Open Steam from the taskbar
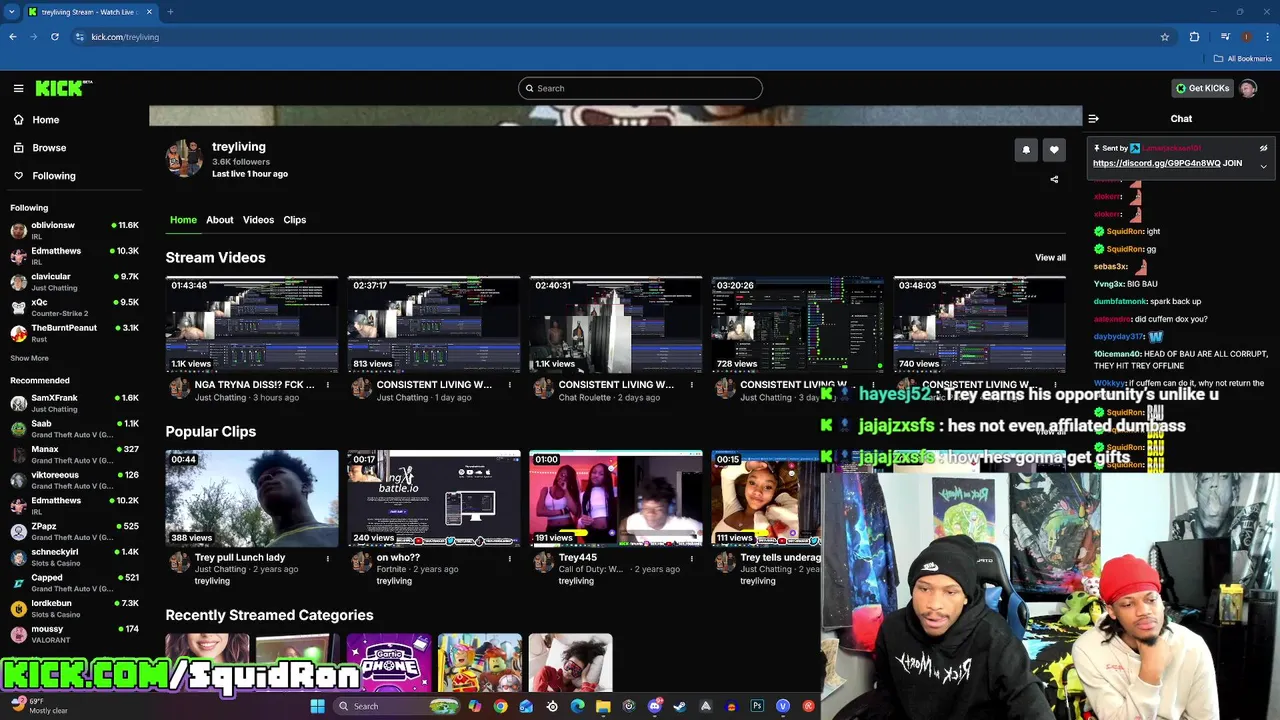Image resolution: width=1280 pixels, height=720 pixels. [x=680, y=706]
